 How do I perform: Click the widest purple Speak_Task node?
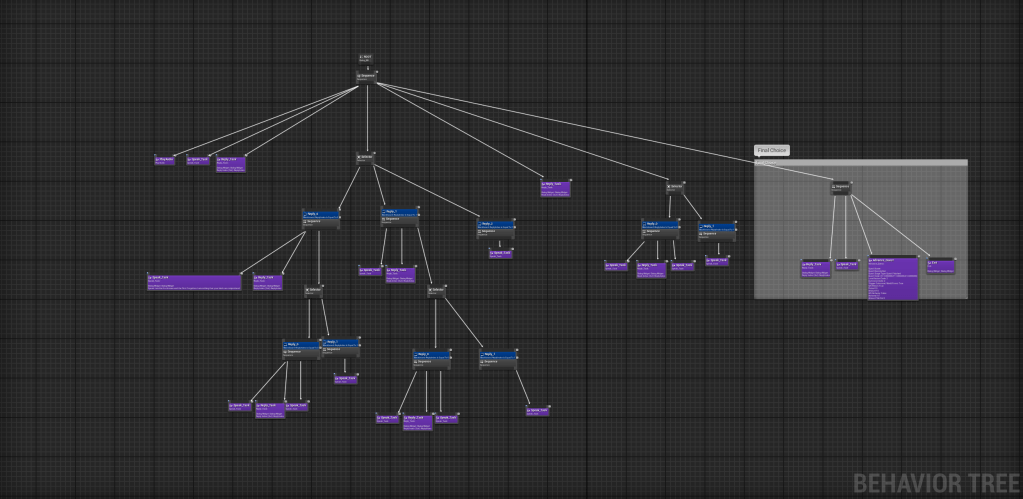[194, 282]
